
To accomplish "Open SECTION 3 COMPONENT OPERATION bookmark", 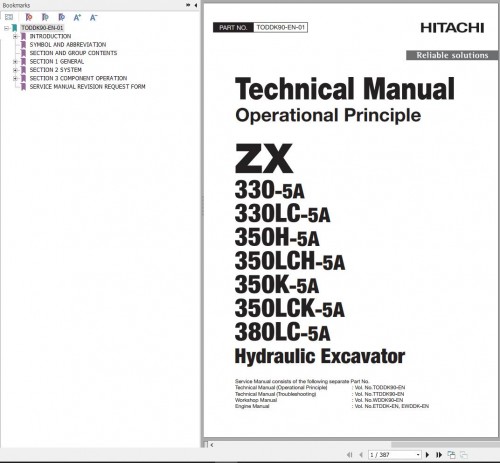I will point(78,78).
